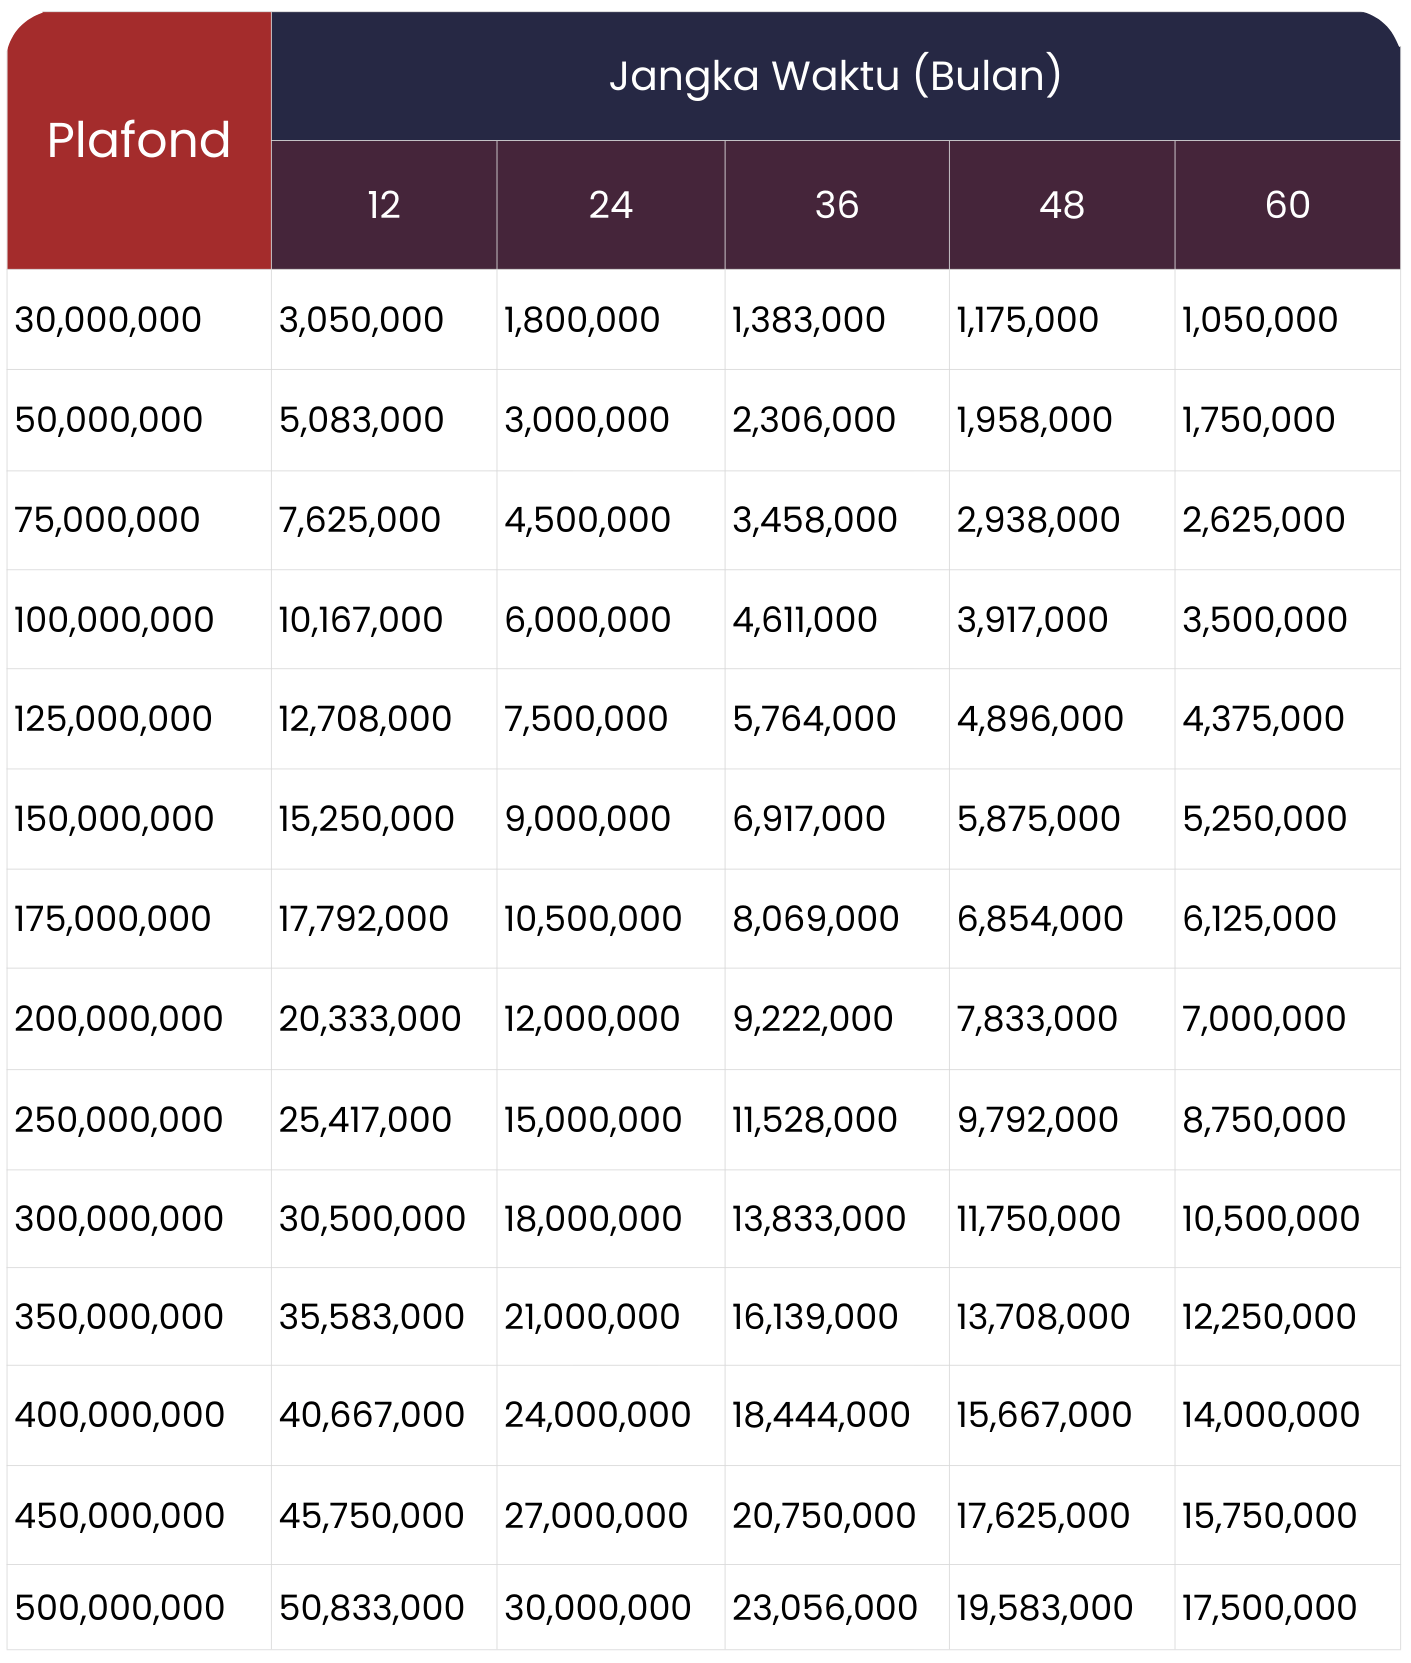This screenshot has height=1663, width=1411.
Task: Select the 60 month column header
Action: (x=1287, y=205)
